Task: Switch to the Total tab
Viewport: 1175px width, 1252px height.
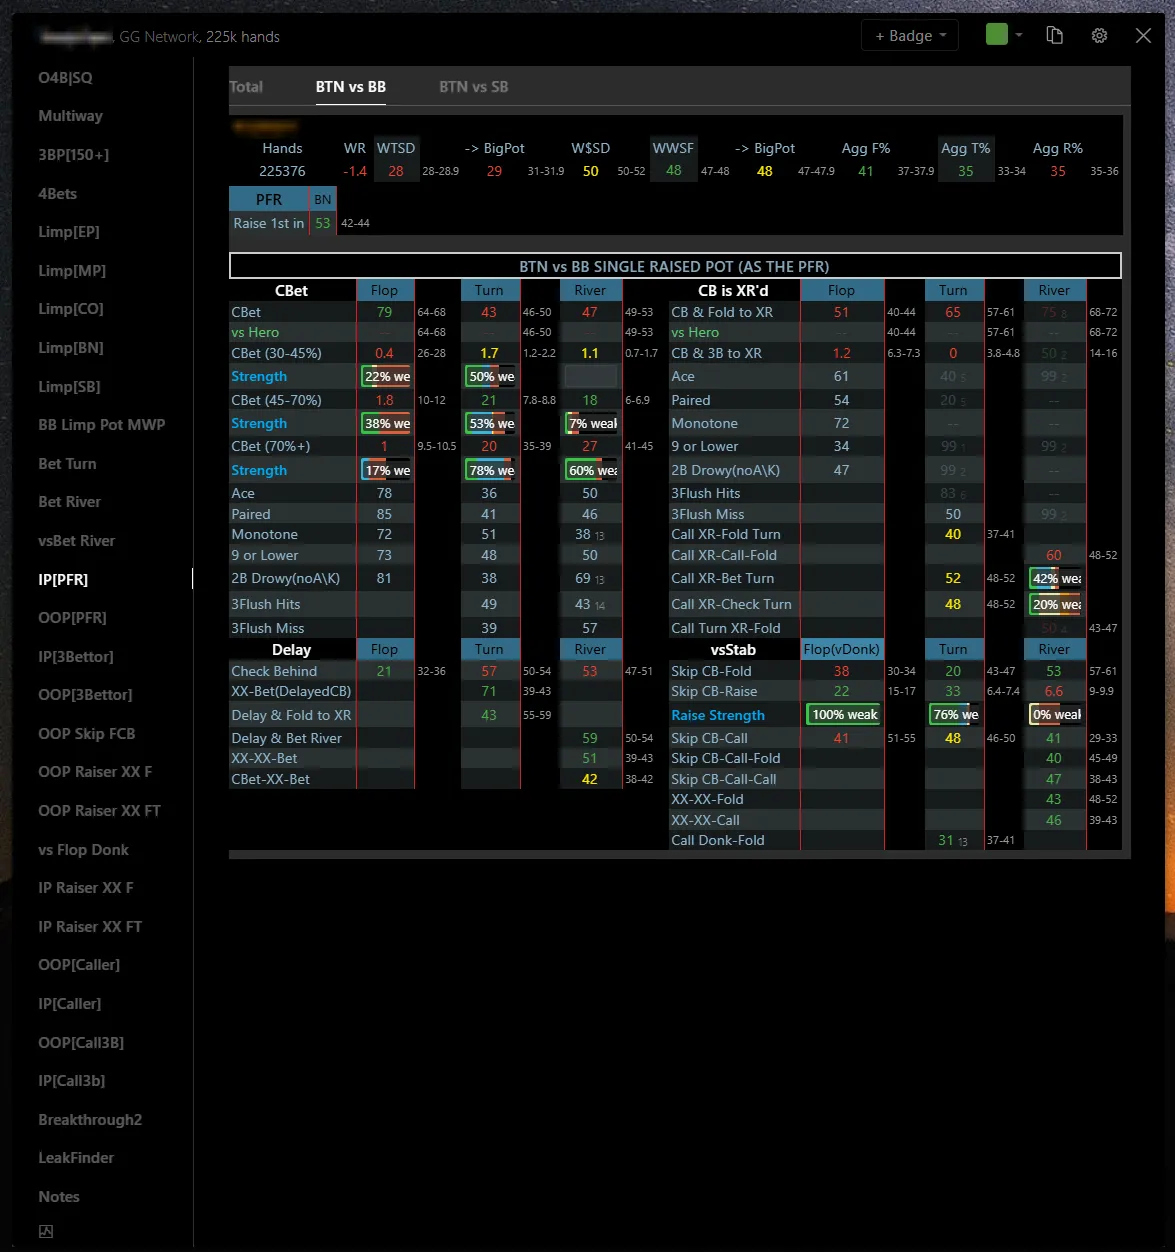Action: pos(246,87)
